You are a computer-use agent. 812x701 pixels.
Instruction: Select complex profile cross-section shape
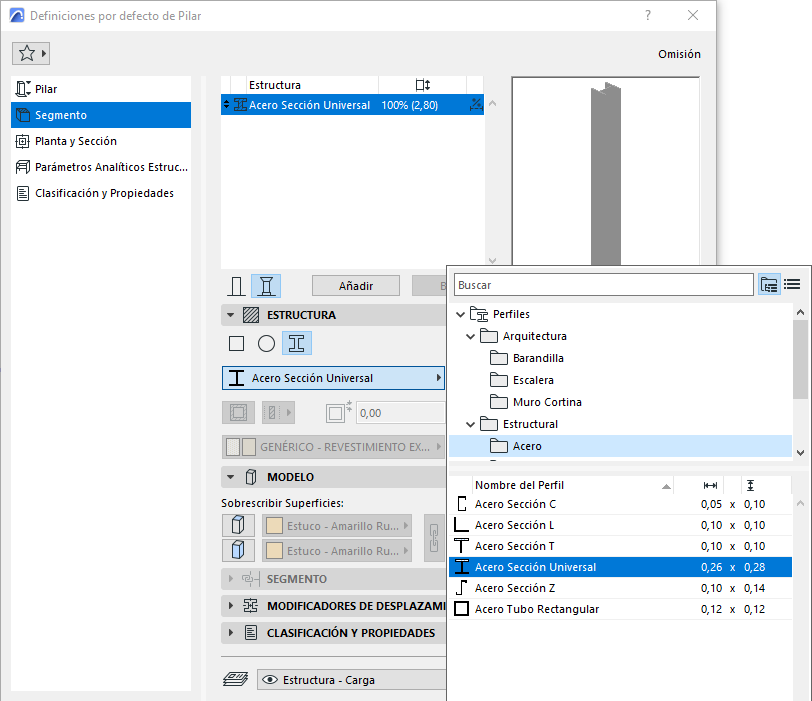(x=297, y=343)
